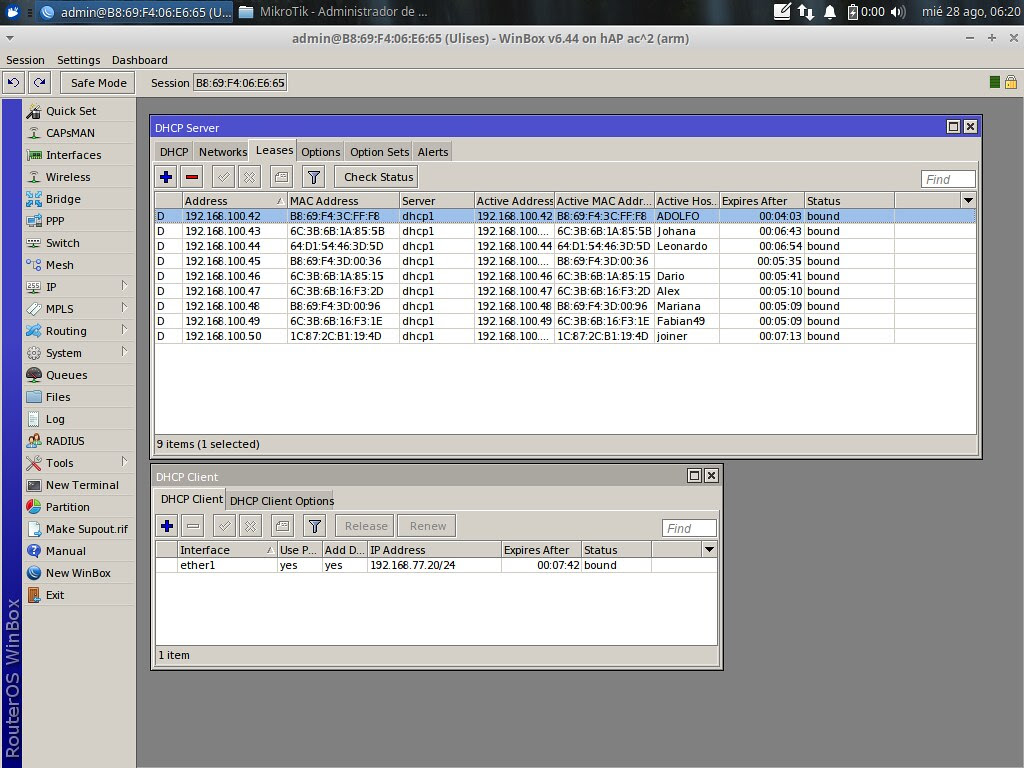
Task: Add a new DHCP client with the plus icon
Action: click(x=167, y=526)
